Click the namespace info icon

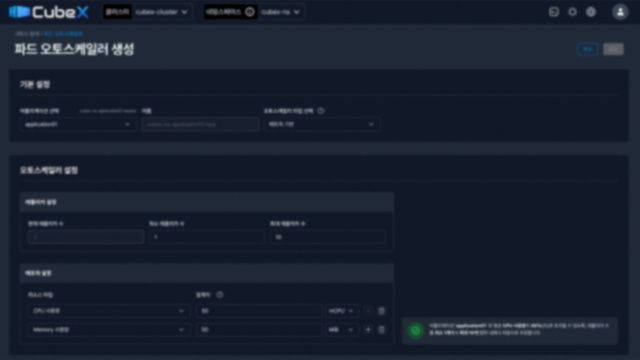click(250, 12)
